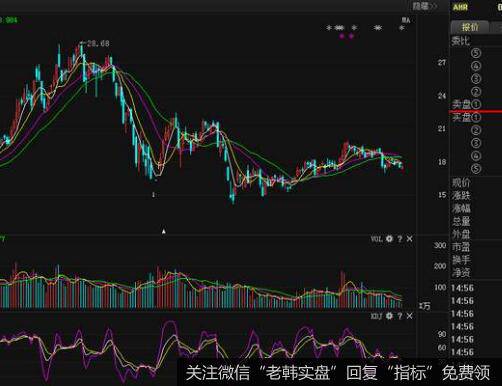Click price axis value 24

click(442, 96)
